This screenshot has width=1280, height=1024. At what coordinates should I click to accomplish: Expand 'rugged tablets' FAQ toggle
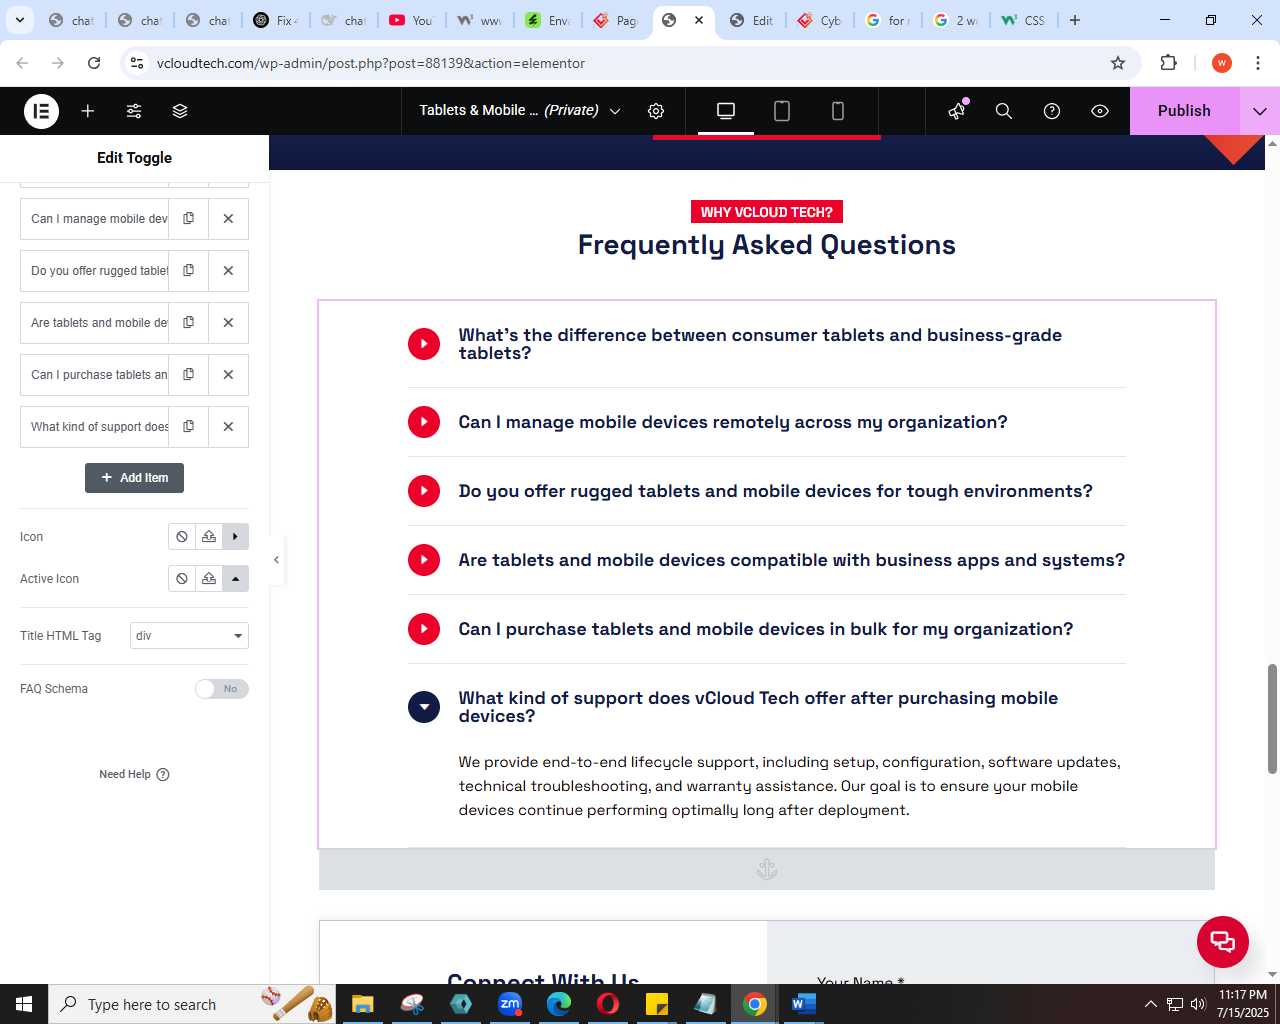424,491
